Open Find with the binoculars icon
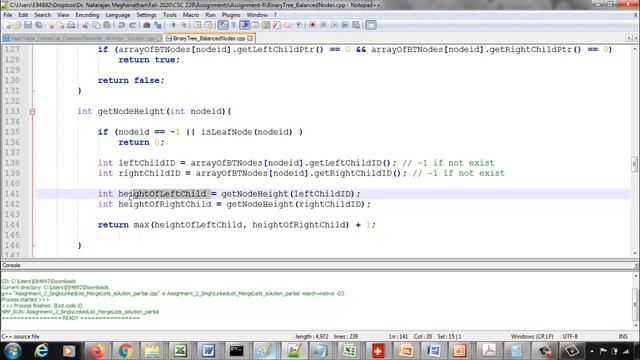Viewport: 640px width, 360px height. click(147, 25)
